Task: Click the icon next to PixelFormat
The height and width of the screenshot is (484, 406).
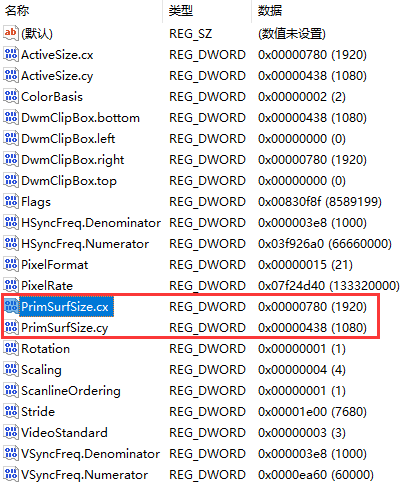Action: coord(11,264)
